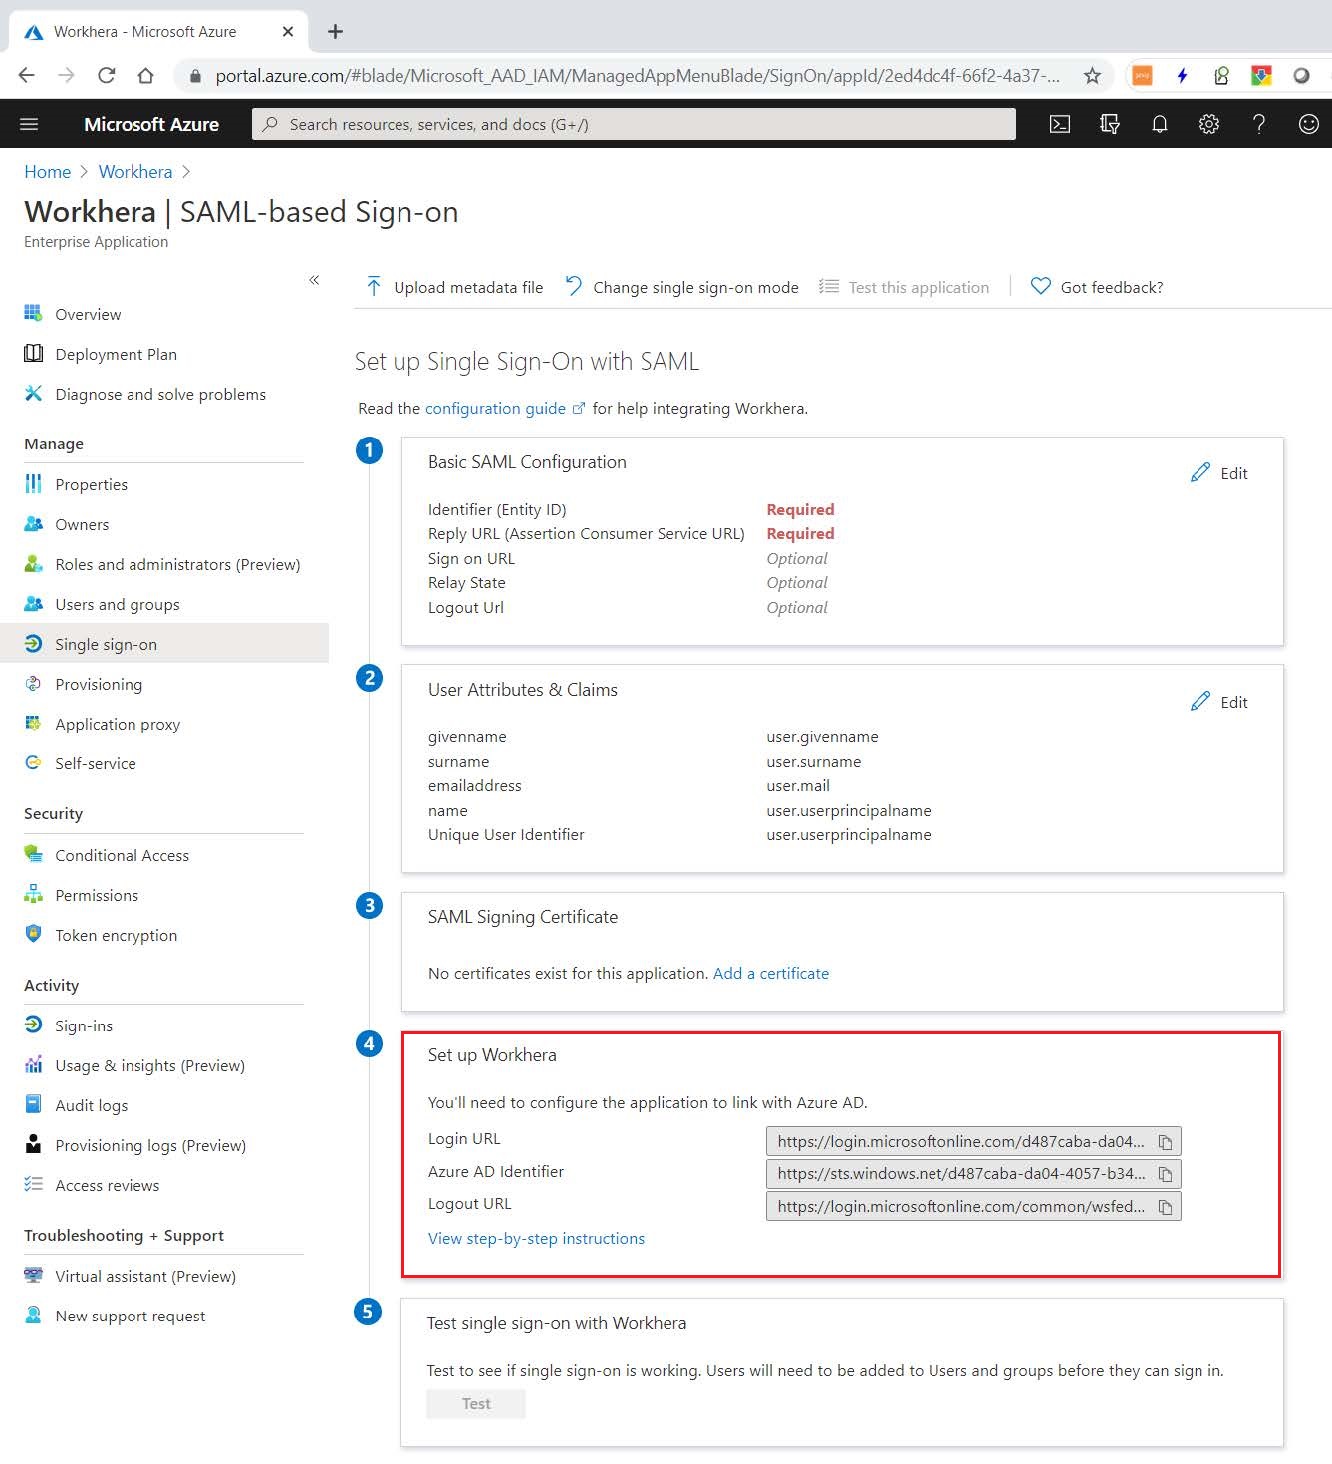
Task: Bookmark this page with the star icon
Action: point(1092,76)
